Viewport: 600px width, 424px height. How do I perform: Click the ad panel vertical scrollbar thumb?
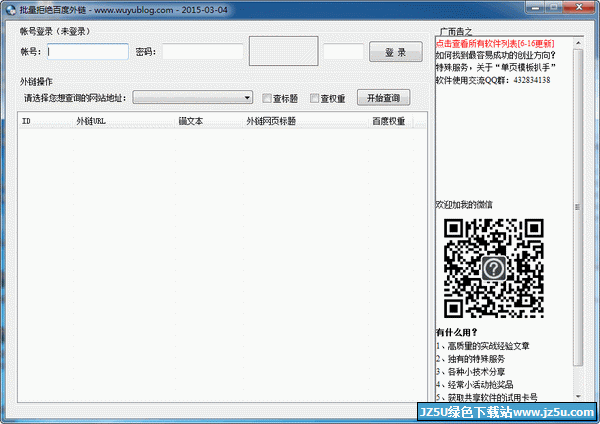578,207
